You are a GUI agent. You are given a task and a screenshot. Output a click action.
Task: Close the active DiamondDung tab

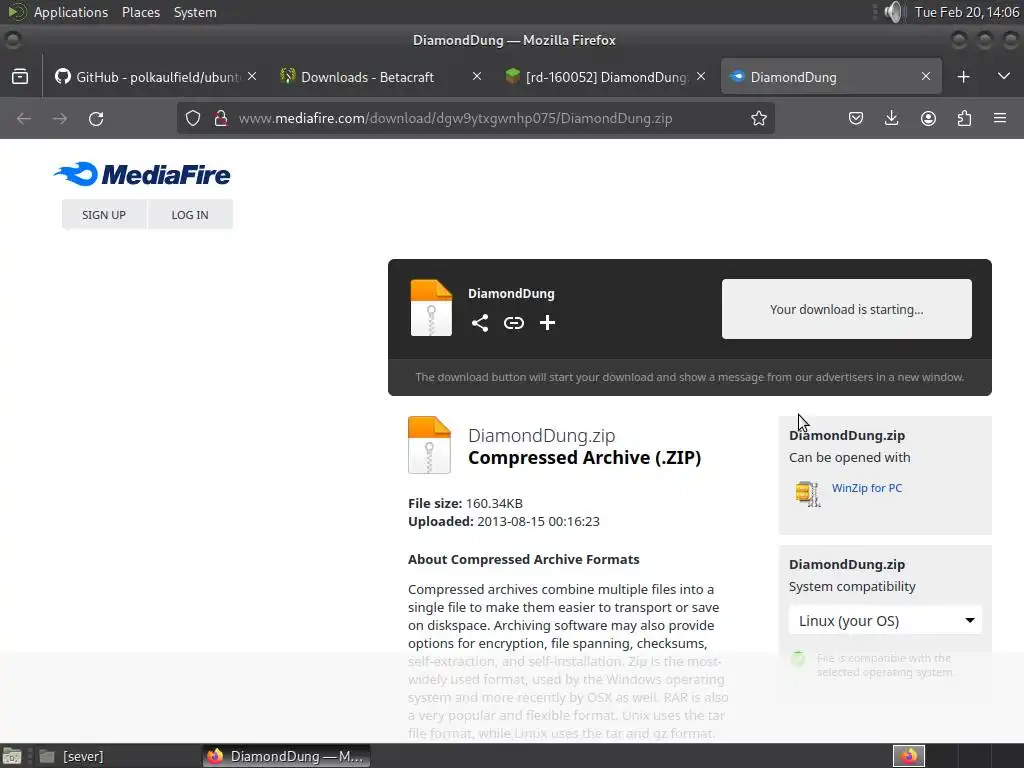(925, 76)
